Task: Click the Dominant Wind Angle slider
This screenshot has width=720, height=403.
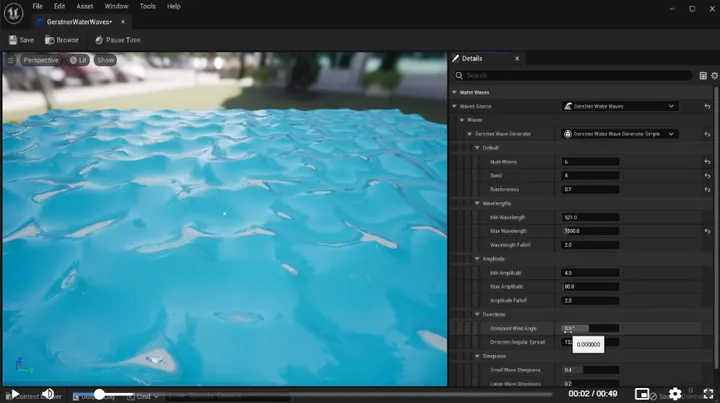Action: tap(590, 328)
